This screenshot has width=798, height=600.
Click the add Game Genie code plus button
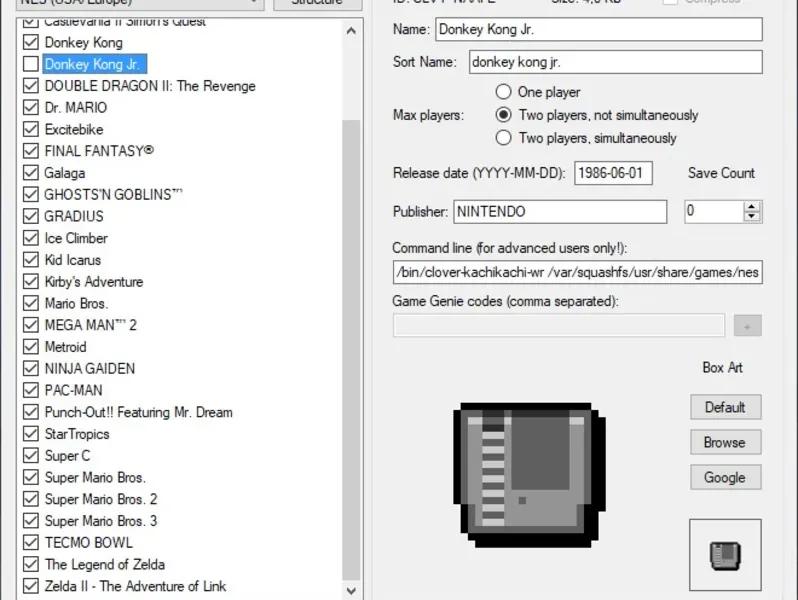748,326
